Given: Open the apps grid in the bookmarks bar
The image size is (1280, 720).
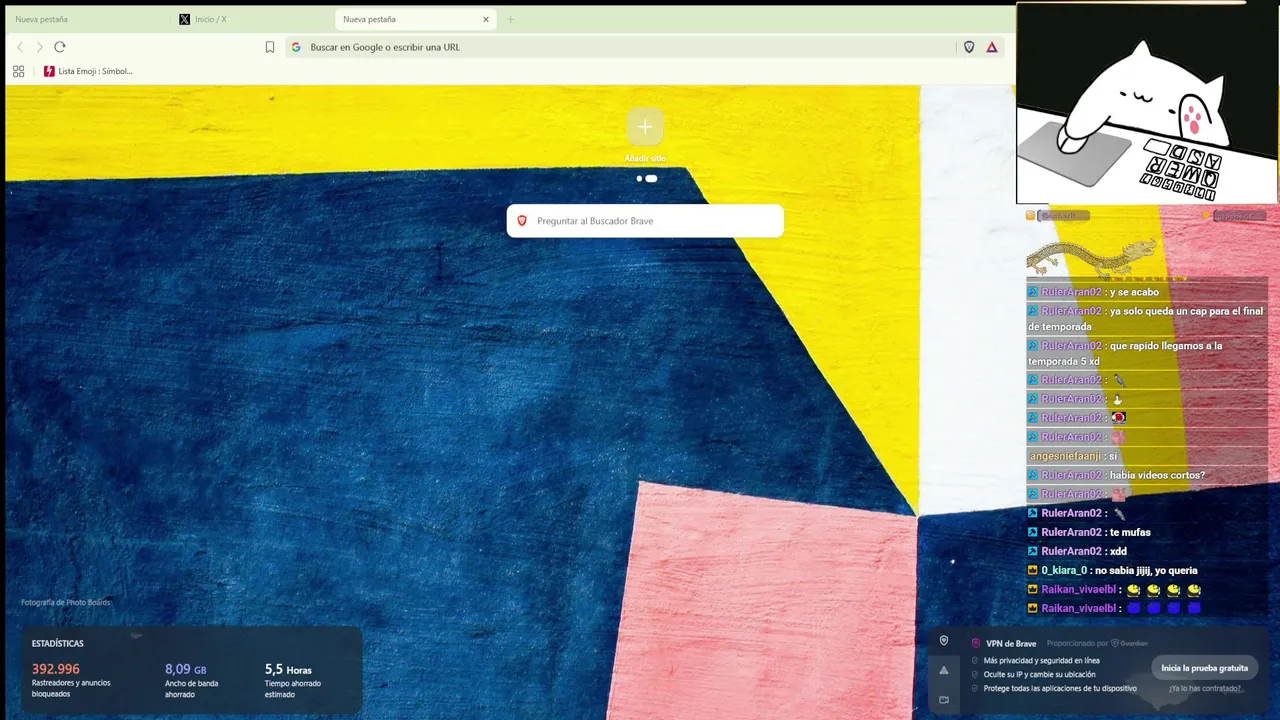Looking at the screenshot, I should tap(18, 71).
